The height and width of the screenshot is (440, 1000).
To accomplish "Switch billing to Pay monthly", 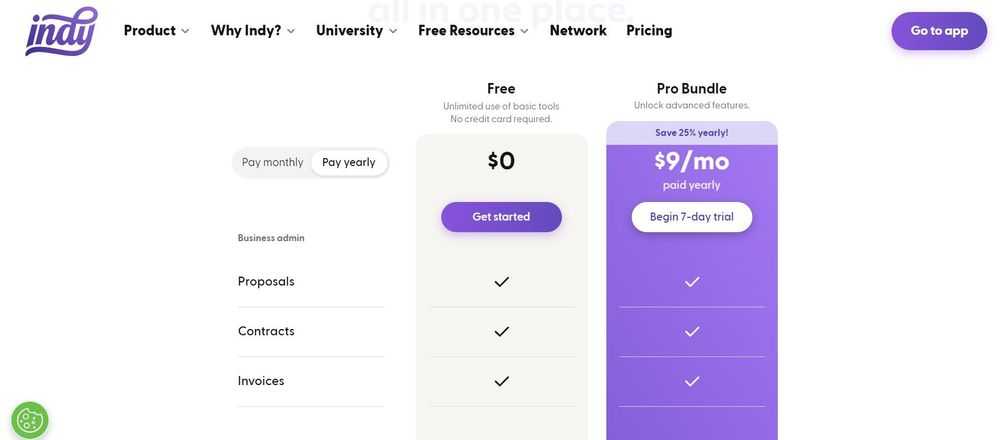I will pos(272,163).
